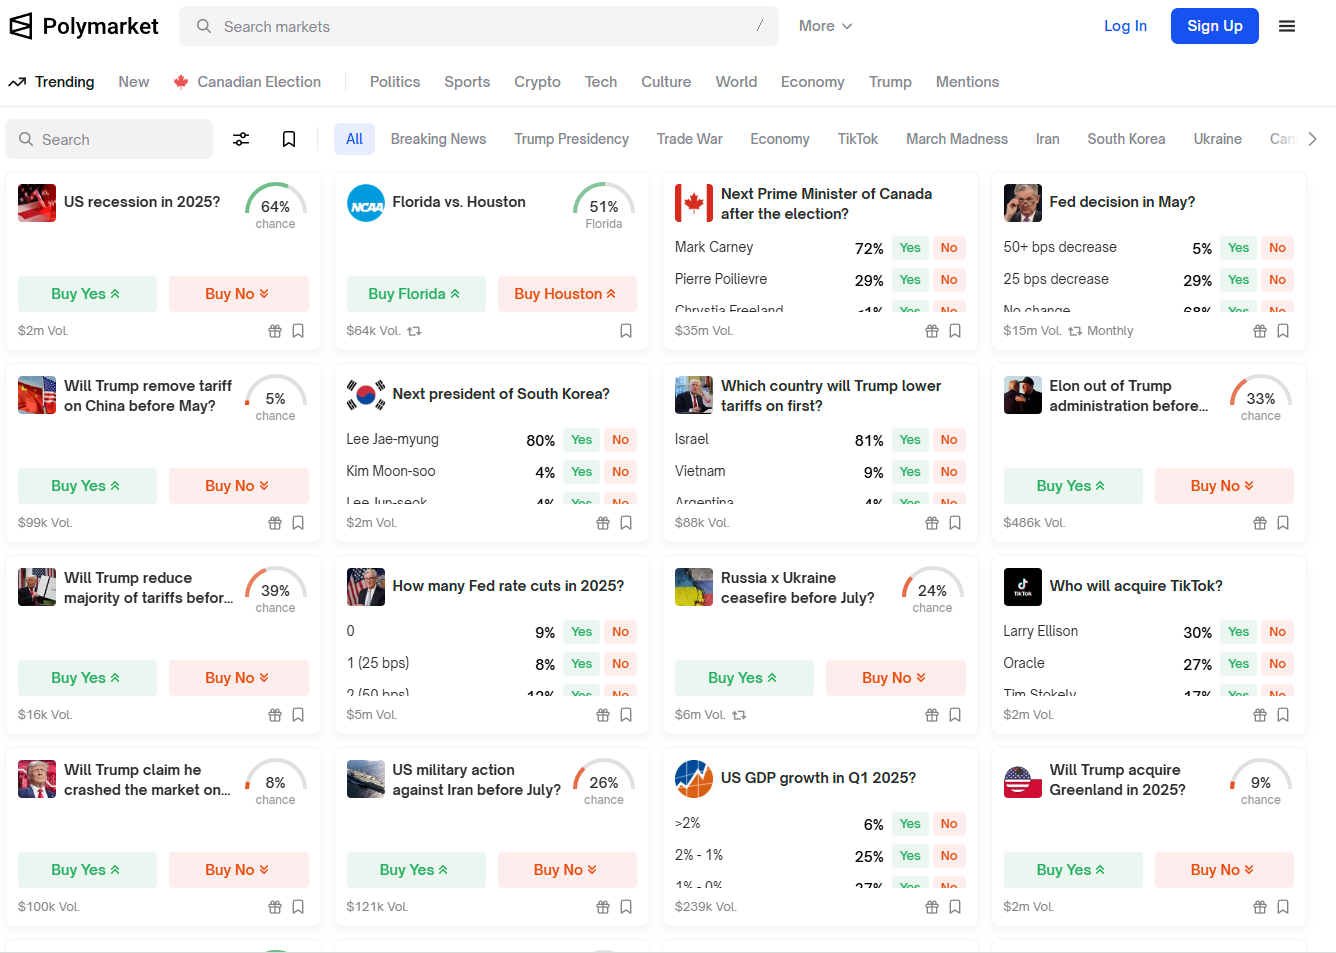Screen dimensions: 1336x953
Task: Gift icon on Which country Trump lower tariffs card
Action: click(x=932, y=523)
